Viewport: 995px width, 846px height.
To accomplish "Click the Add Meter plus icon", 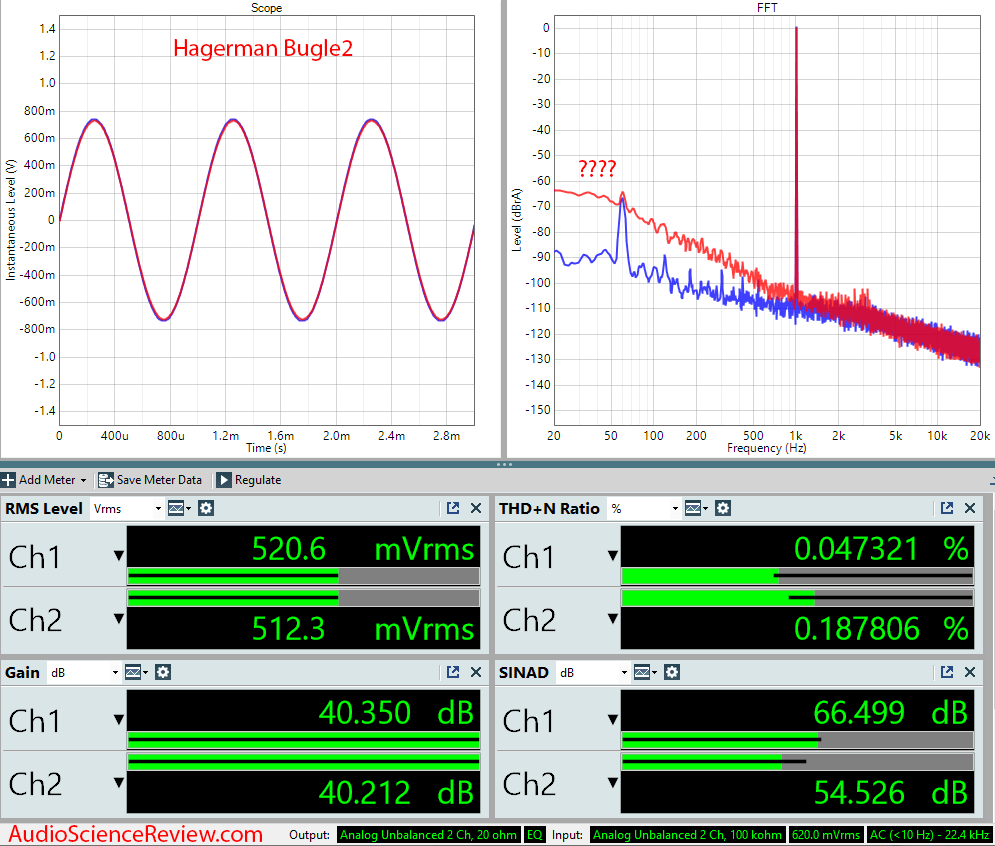I will (x=8, y=480).
